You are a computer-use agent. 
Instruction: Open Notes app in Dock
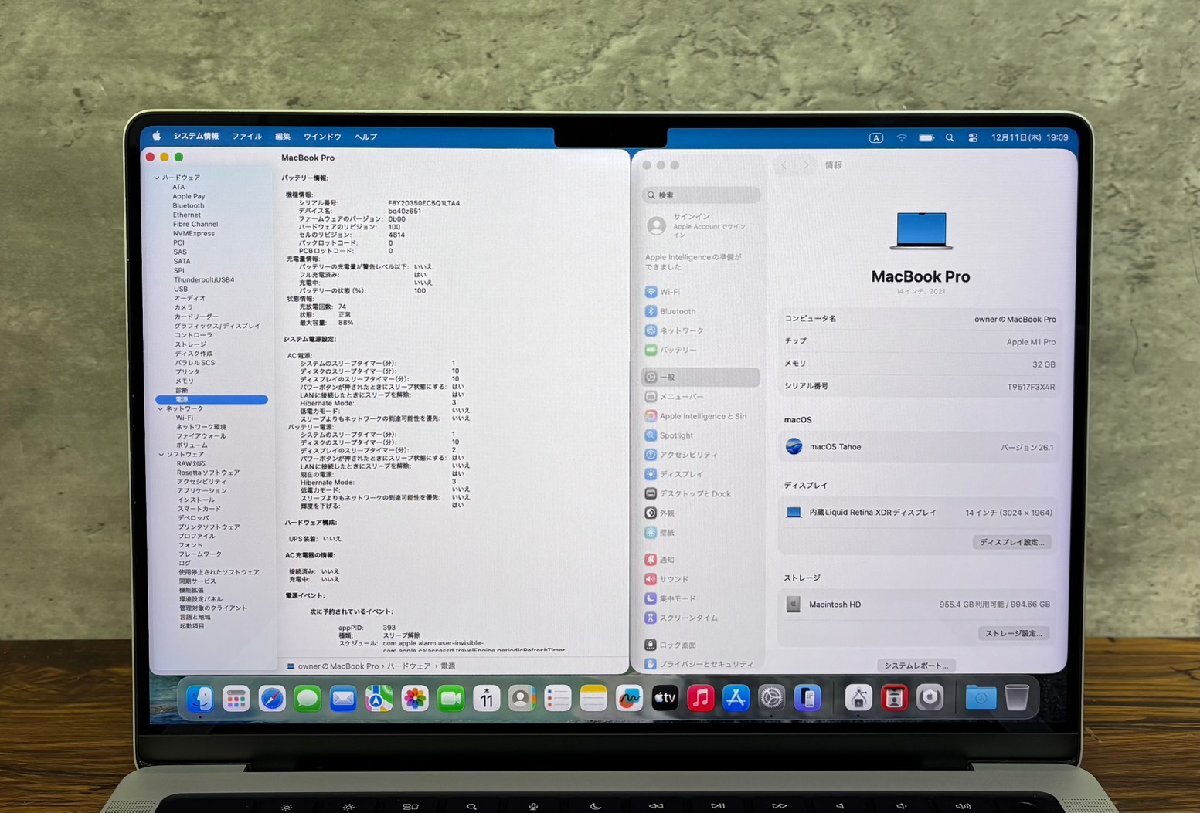(594, 698)
